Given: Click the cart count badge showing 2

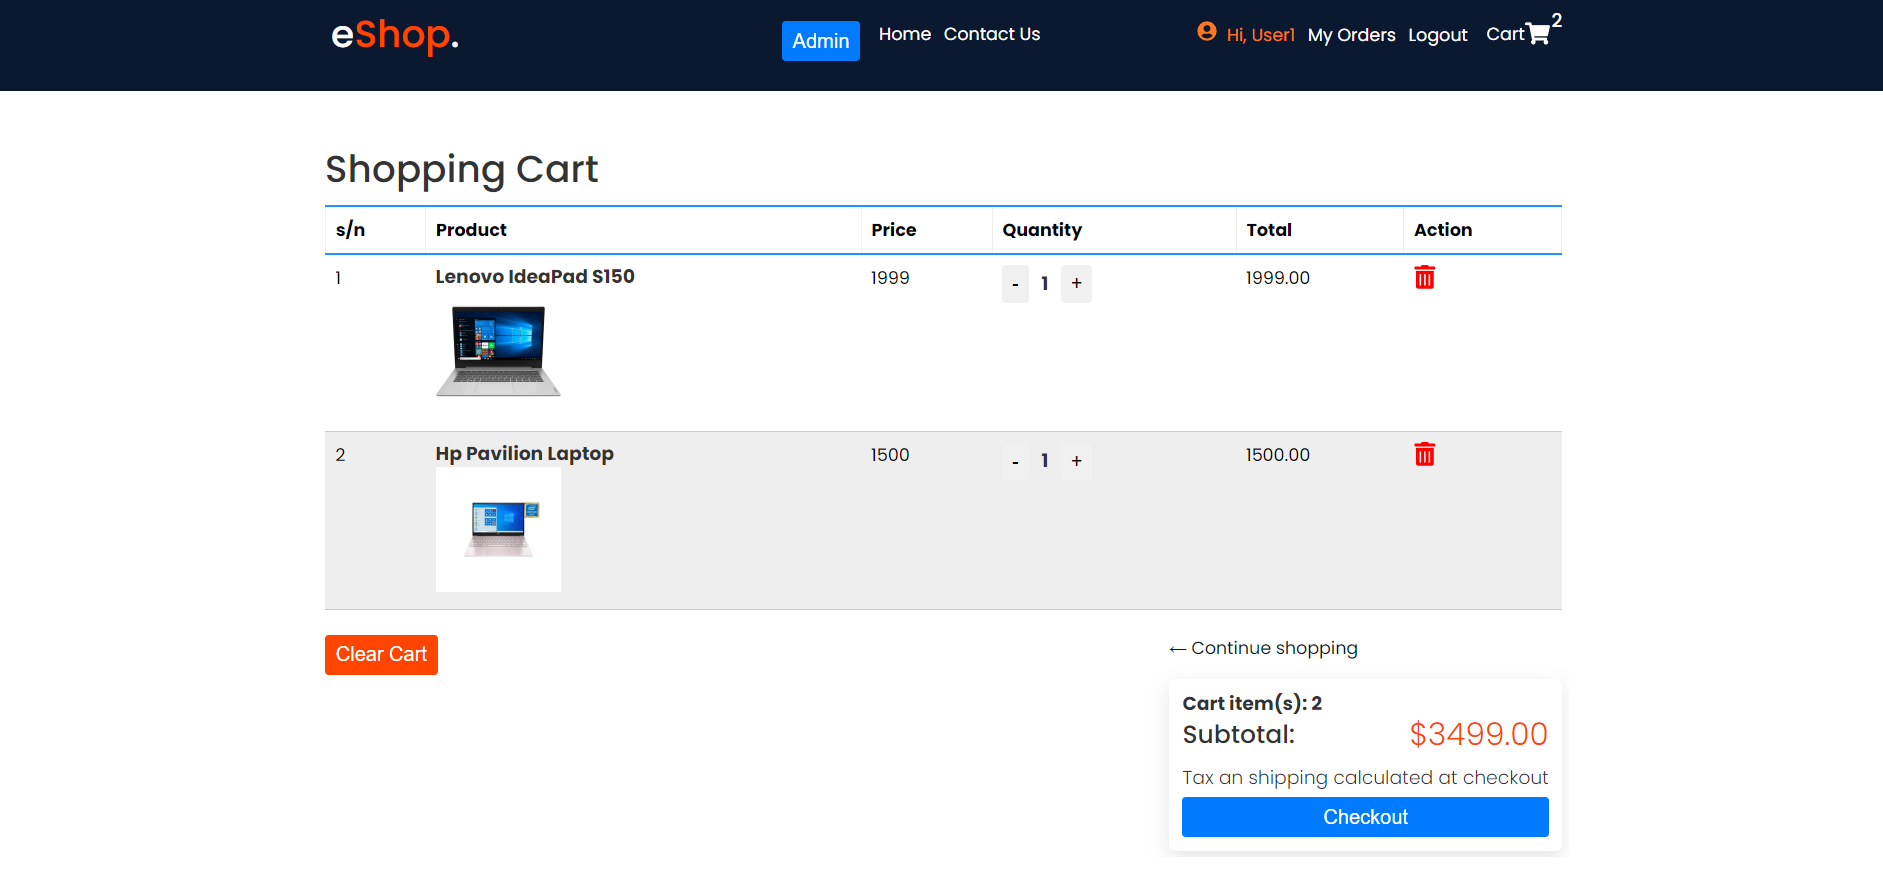Looking at the screenshot, I should pos(1557,20).
